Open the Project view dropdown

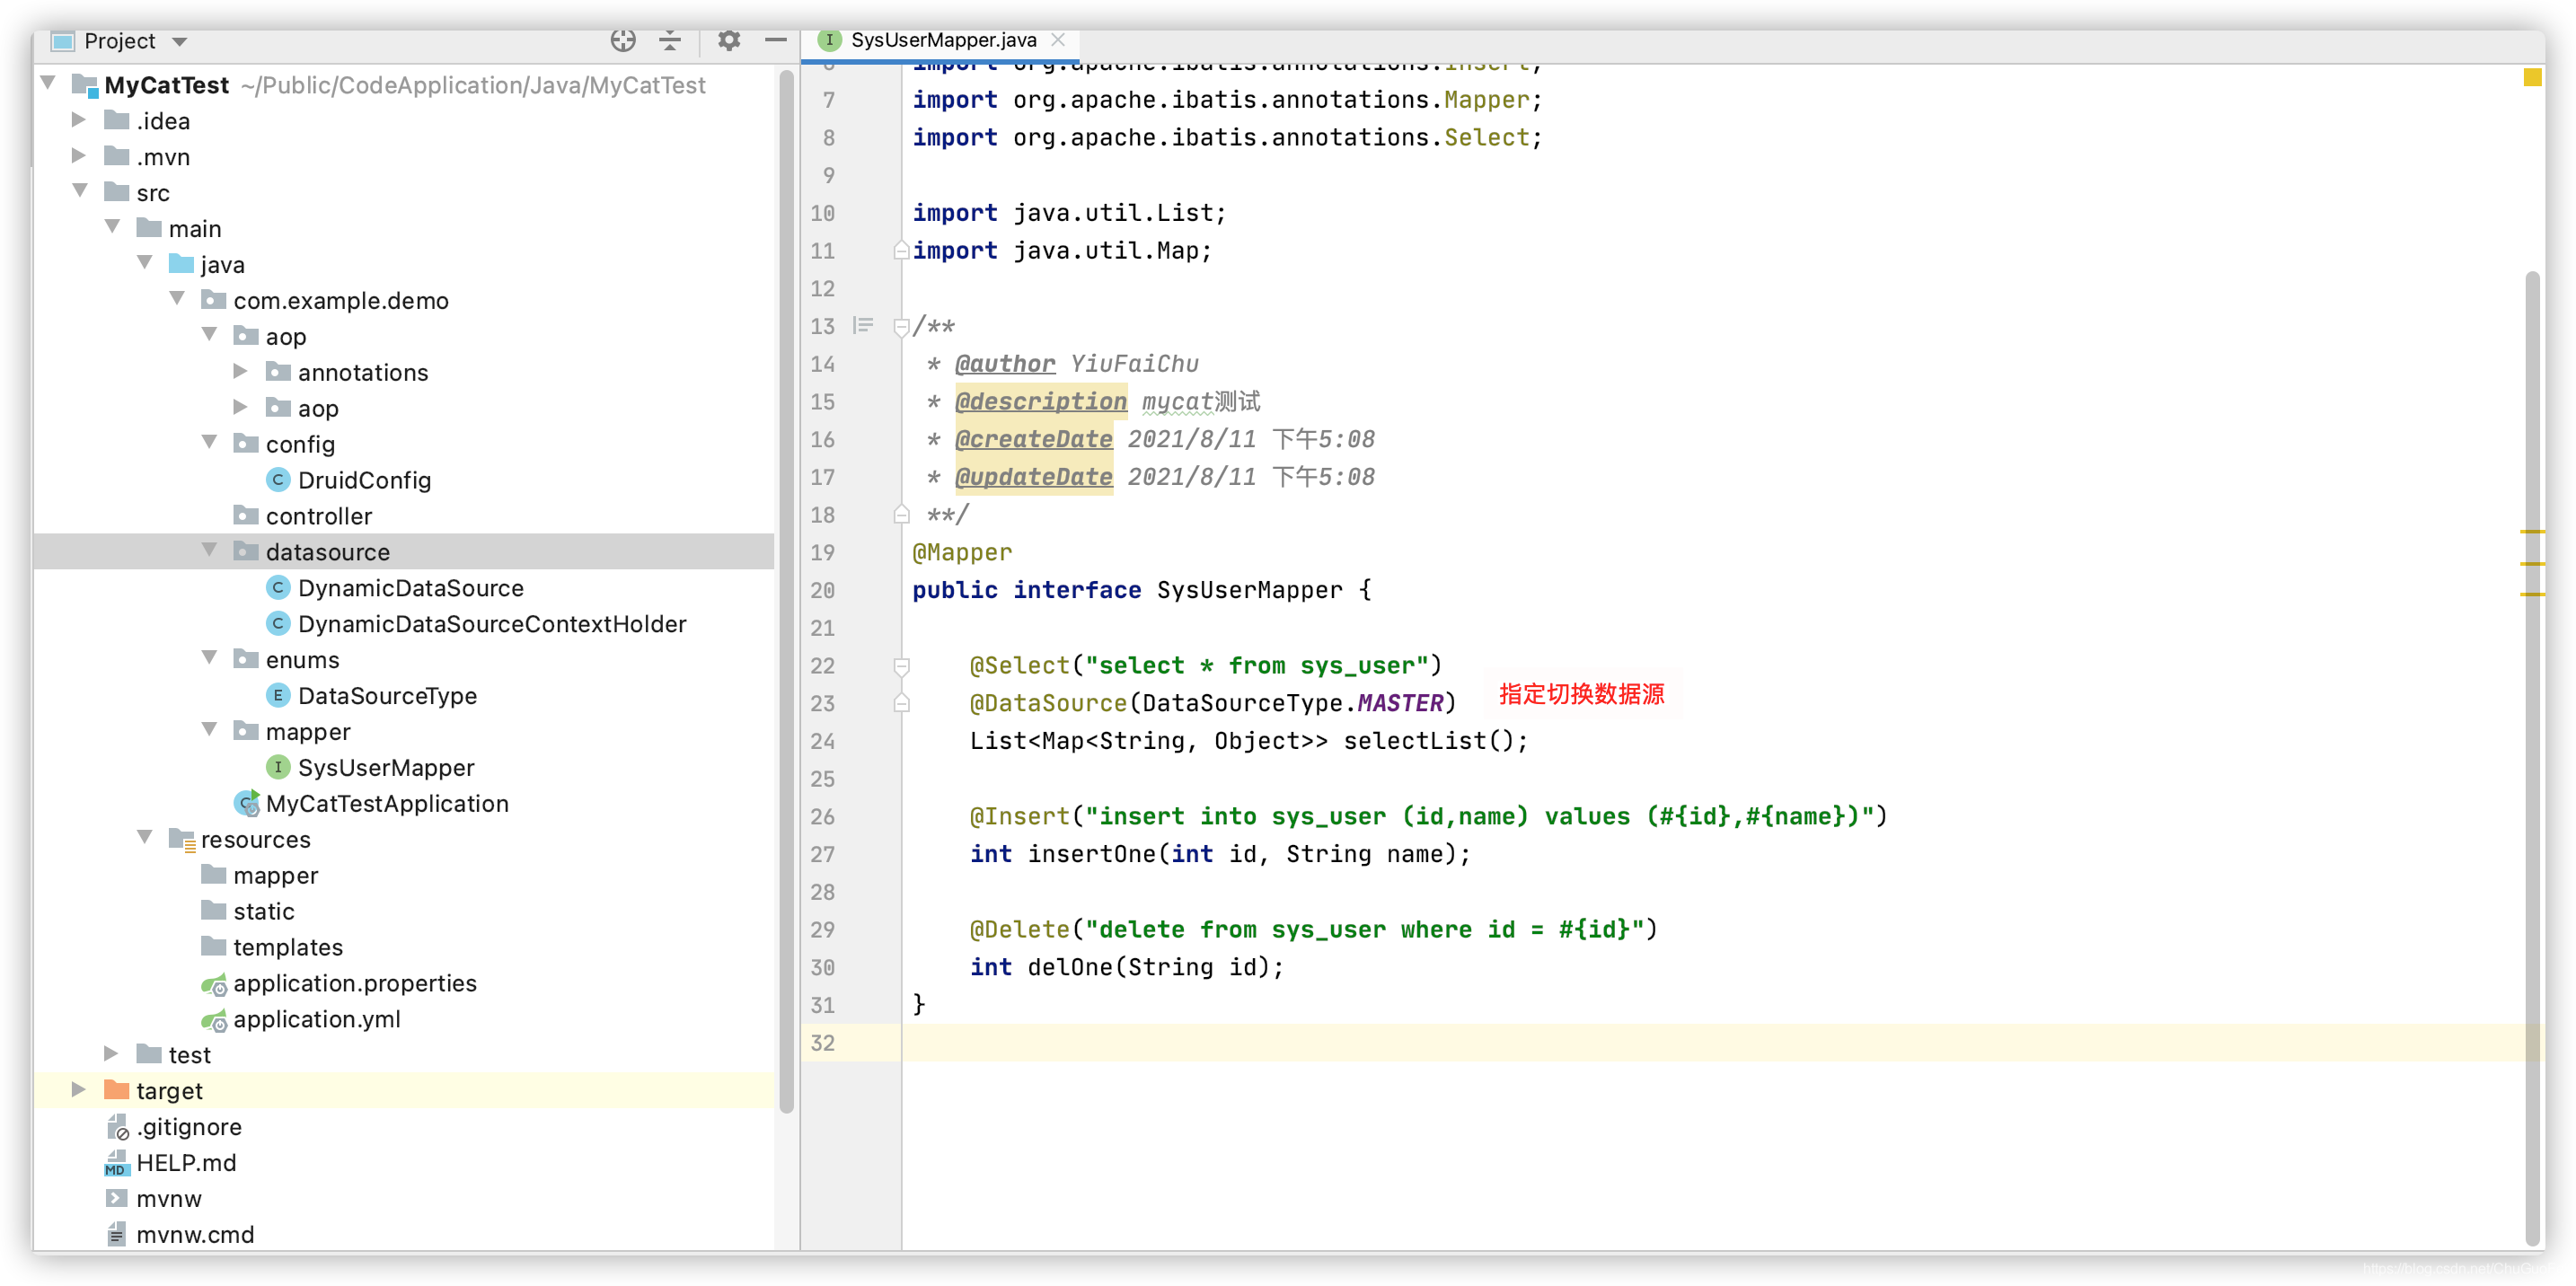tap(179, 42)
